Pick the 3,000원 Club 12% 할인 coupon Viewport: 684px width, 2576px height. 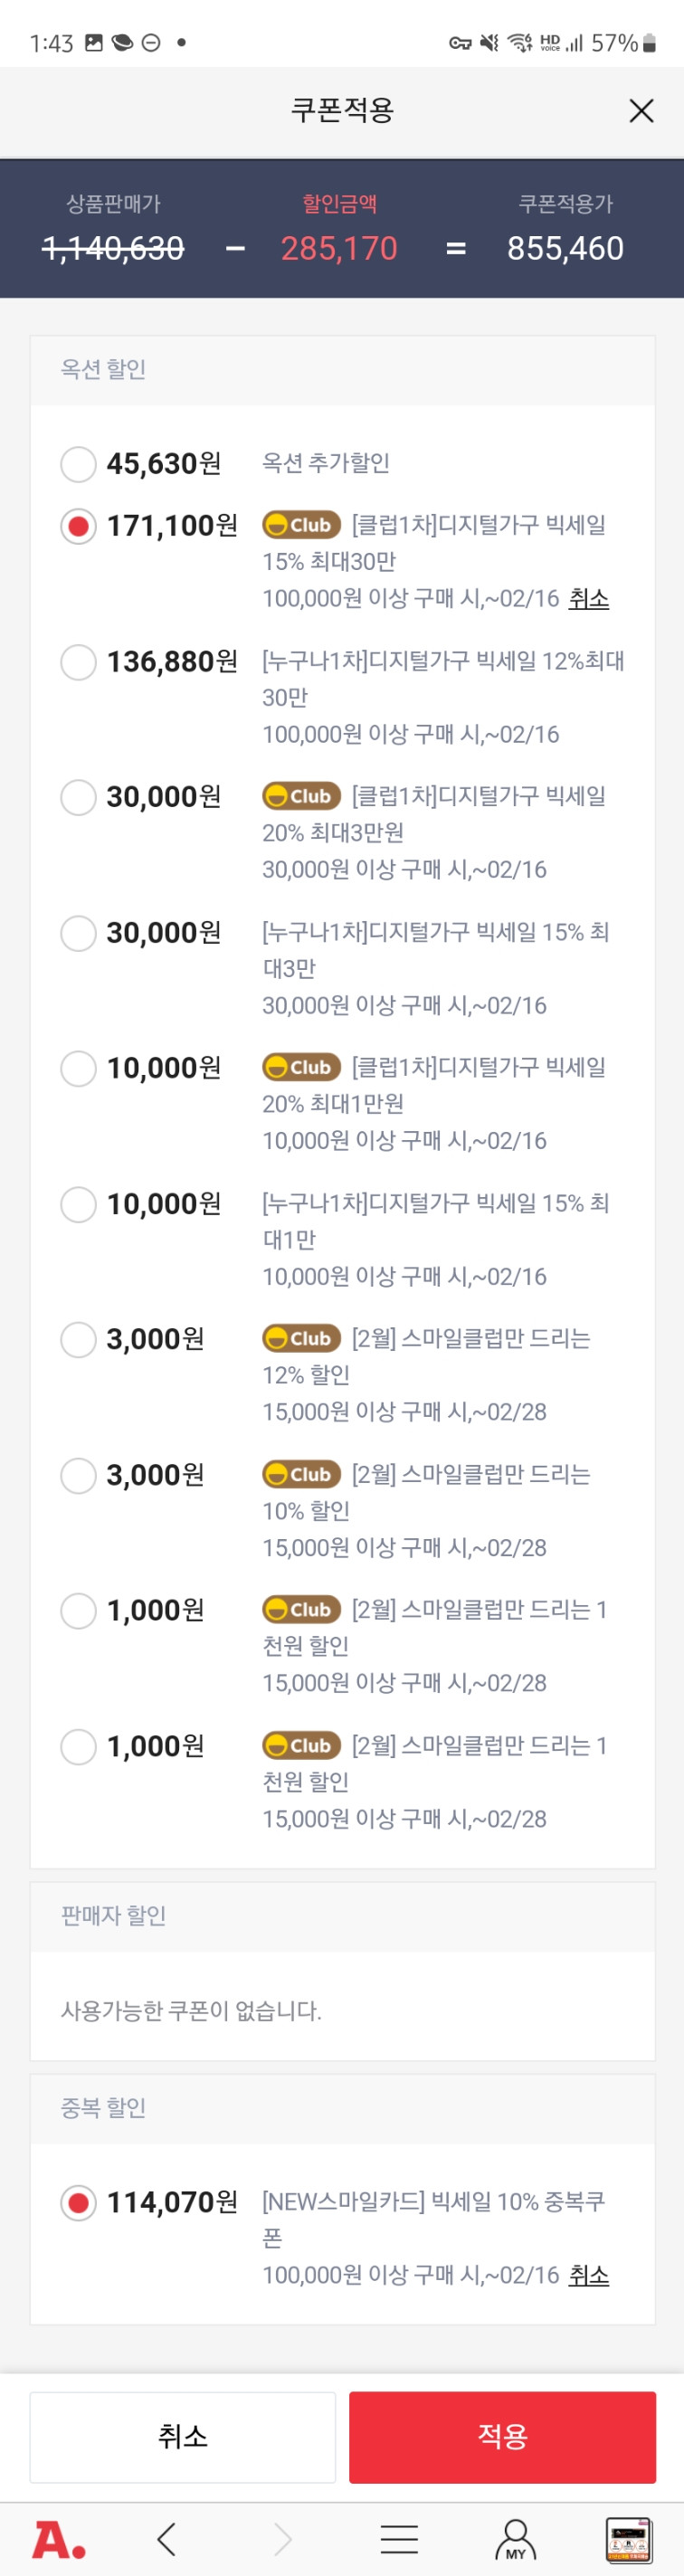pyautogui.click(x=78, y=1339)
